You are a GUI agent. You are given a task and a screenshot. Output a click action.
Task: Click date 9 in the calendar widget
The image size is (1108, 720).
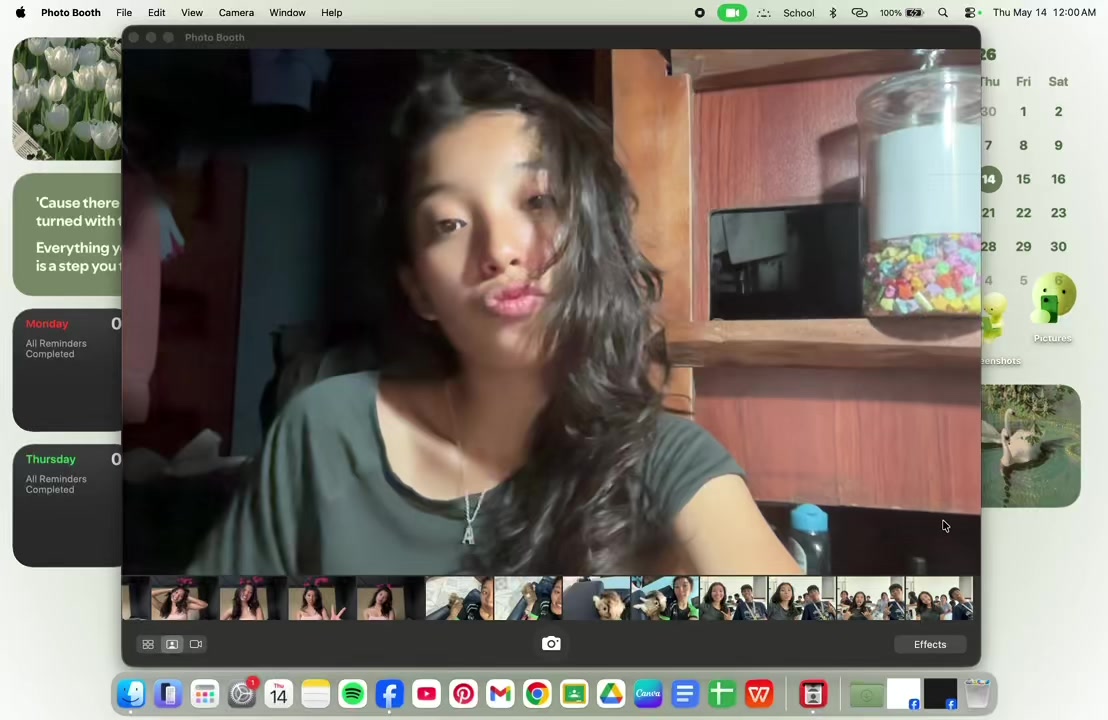pyautogui.click(x=1058, y=145)
